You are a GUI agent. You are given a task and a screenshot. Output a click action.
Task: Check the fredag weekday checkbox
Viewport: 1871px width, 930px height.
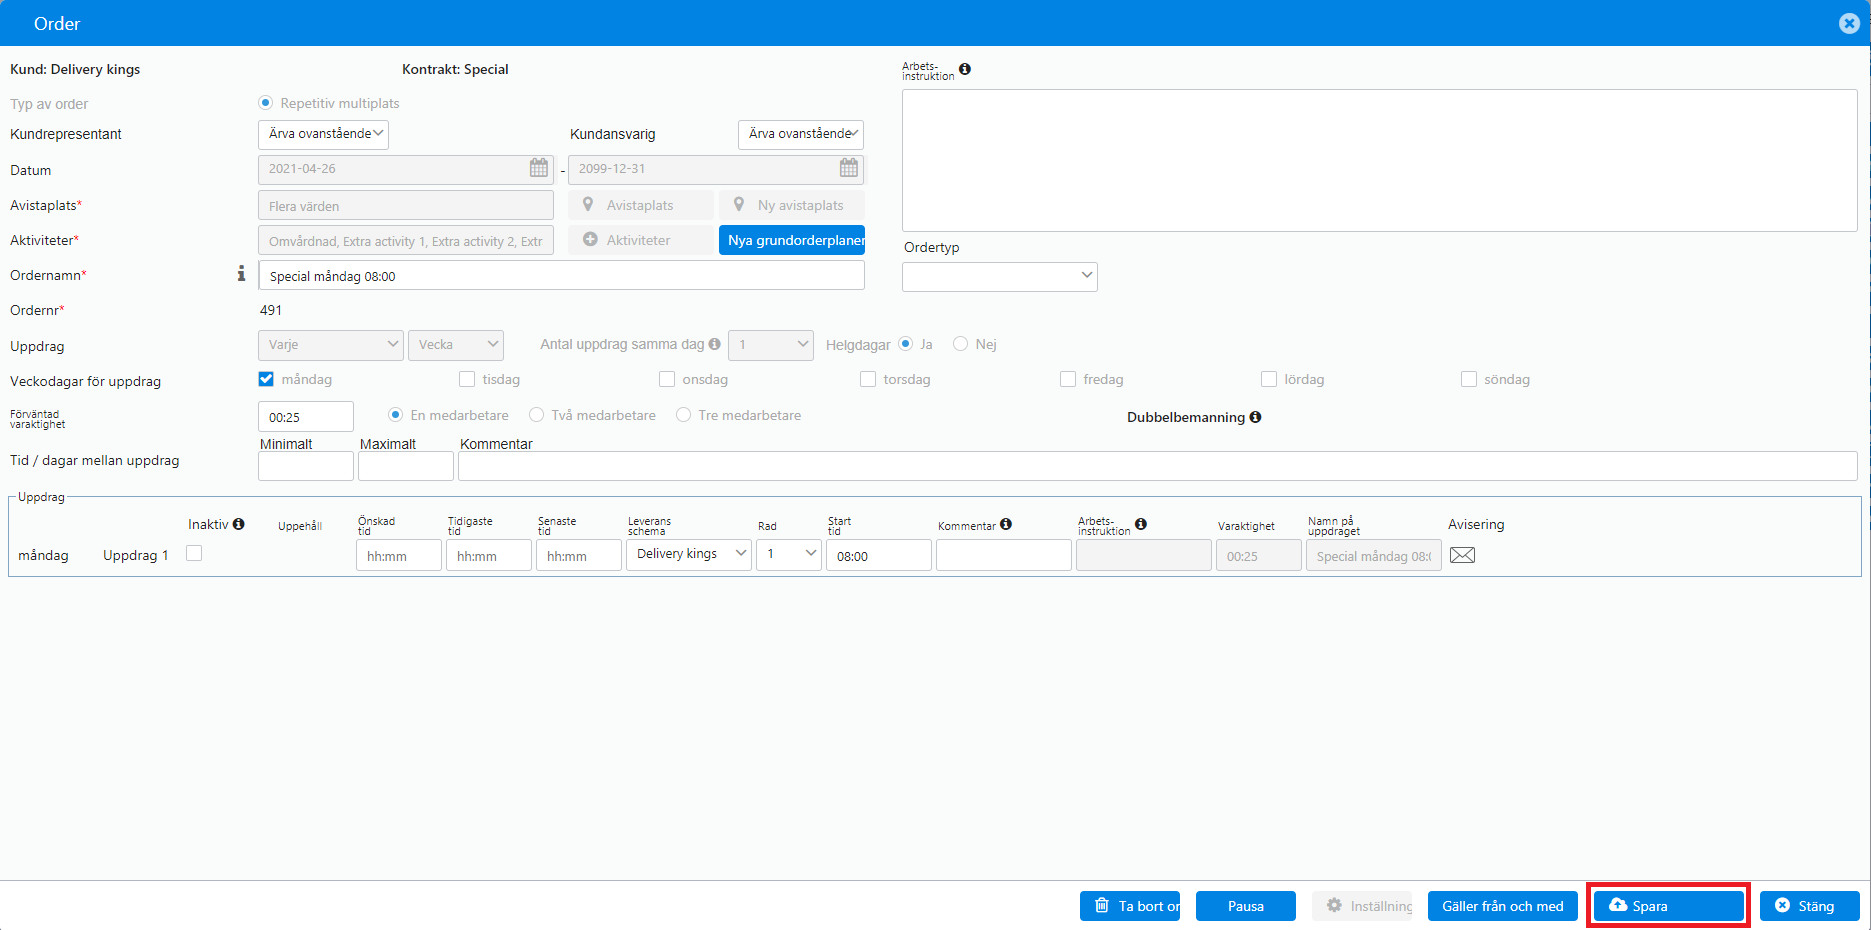(x=1068, y=379)
